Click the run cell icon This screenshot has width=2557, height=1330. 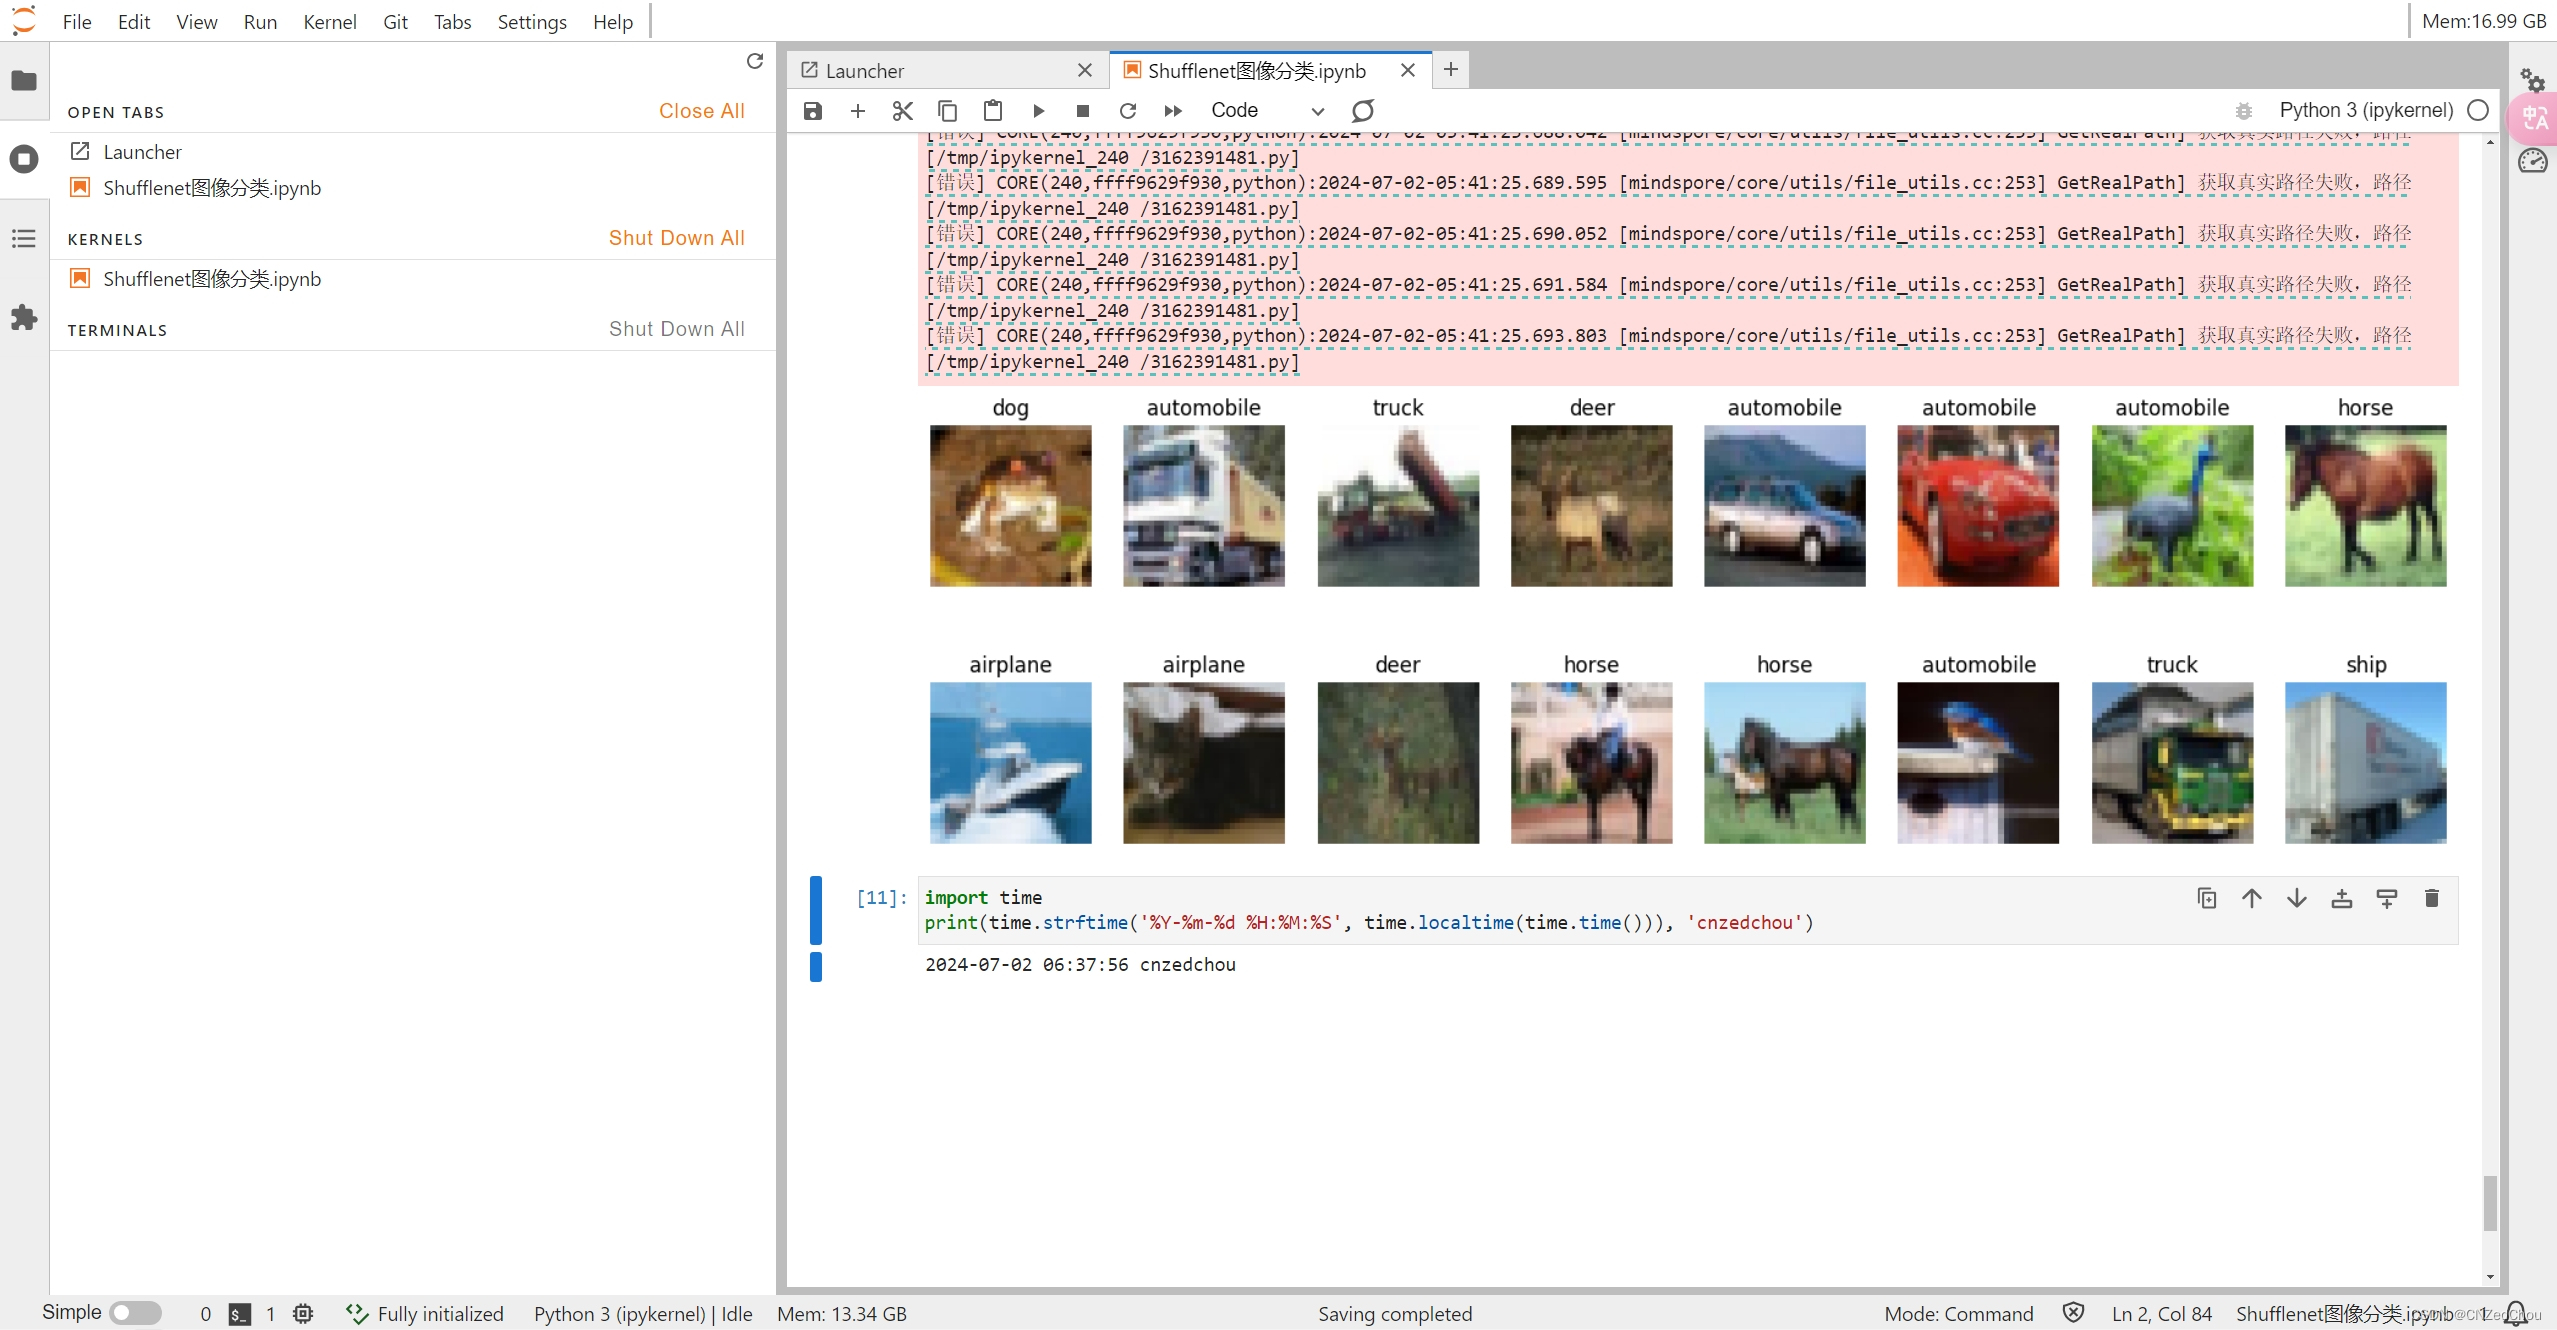1038,110
